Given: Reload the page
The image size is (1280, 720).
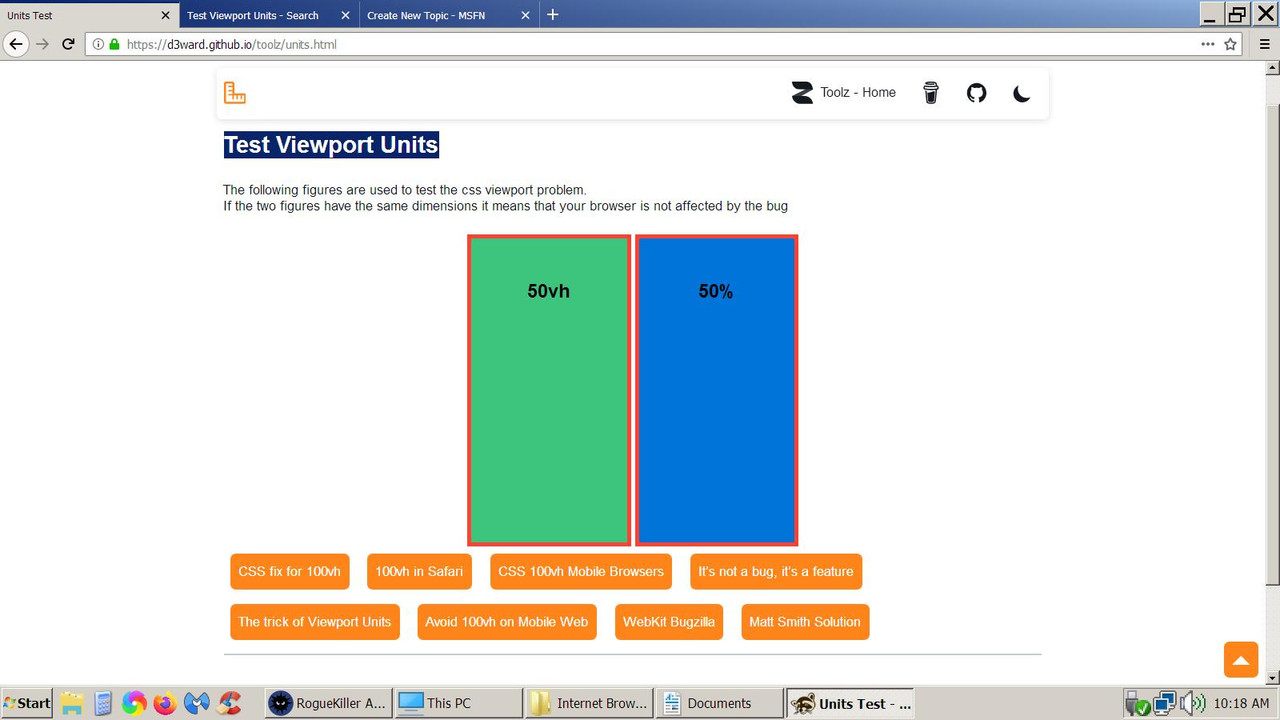Looking at the screenshot, I should 68,44.
